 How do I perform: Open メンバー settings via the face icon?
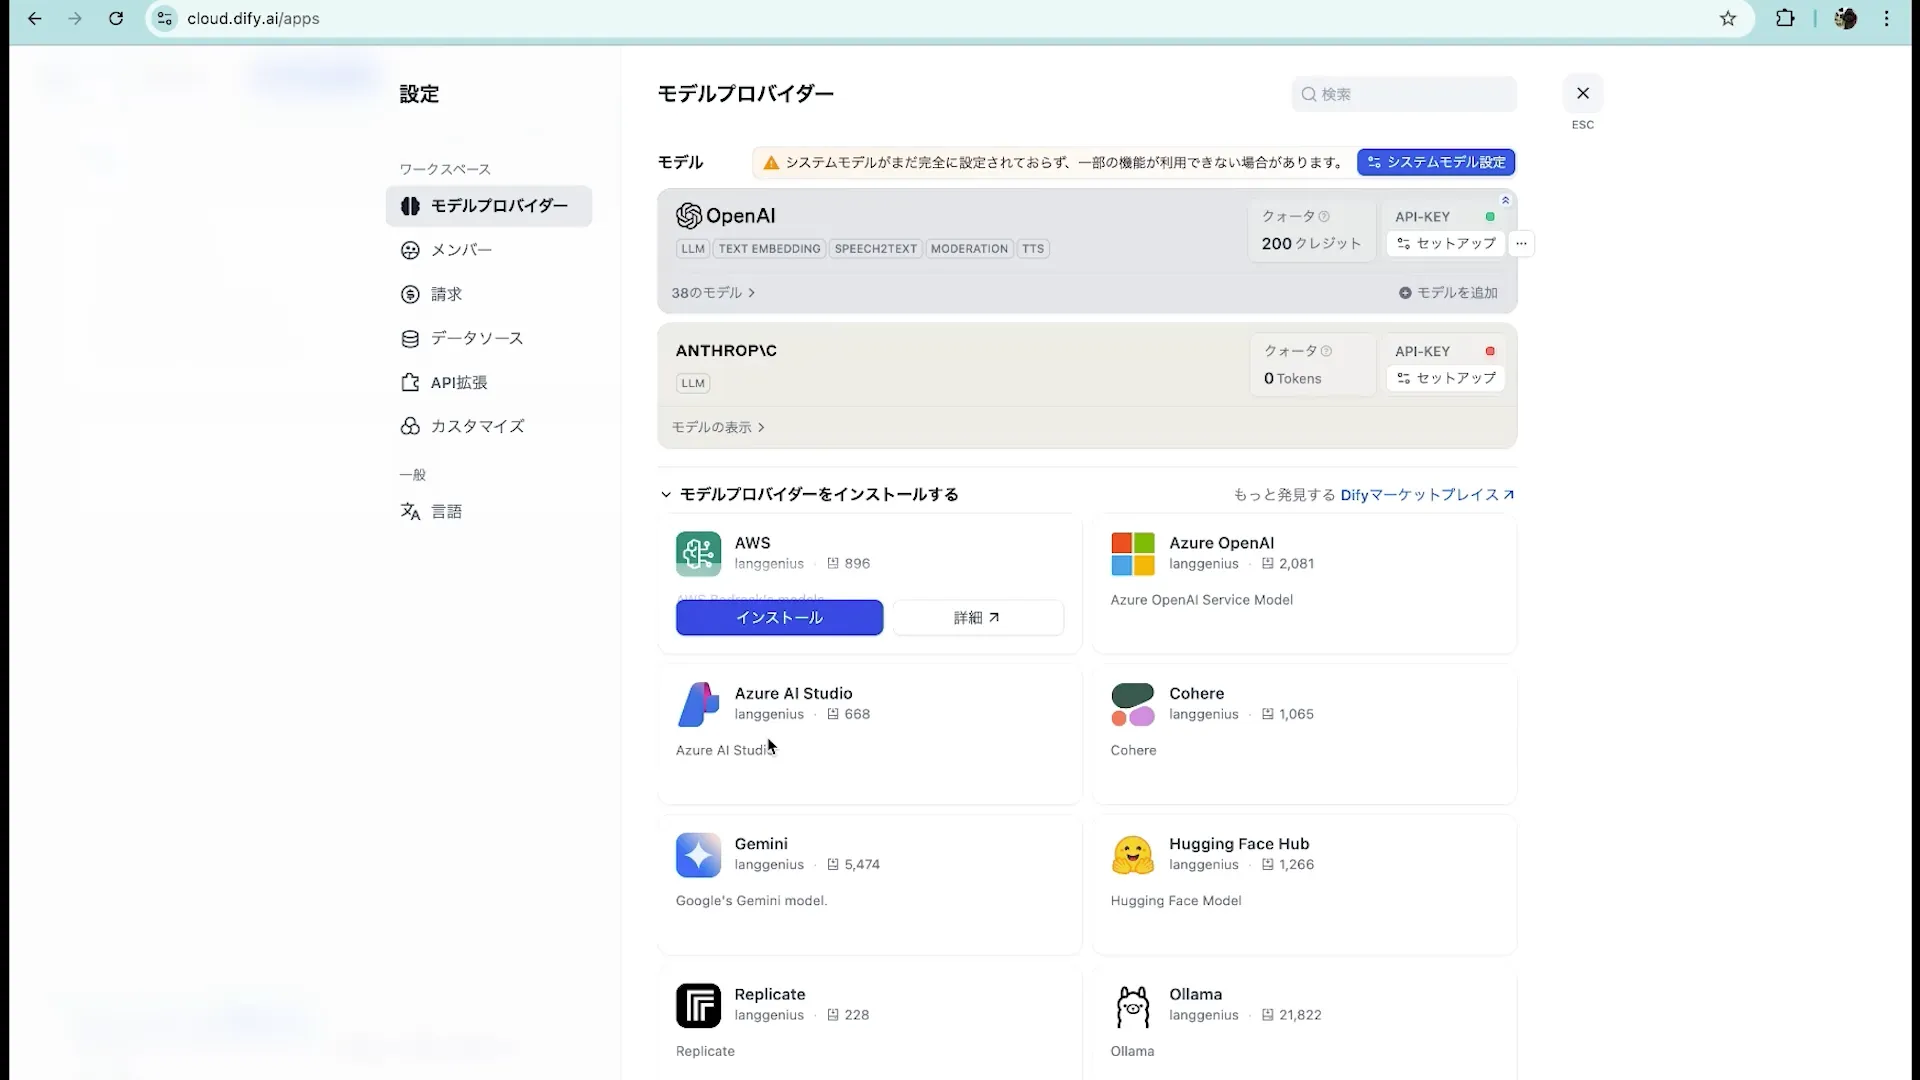(x=410, y=250)
